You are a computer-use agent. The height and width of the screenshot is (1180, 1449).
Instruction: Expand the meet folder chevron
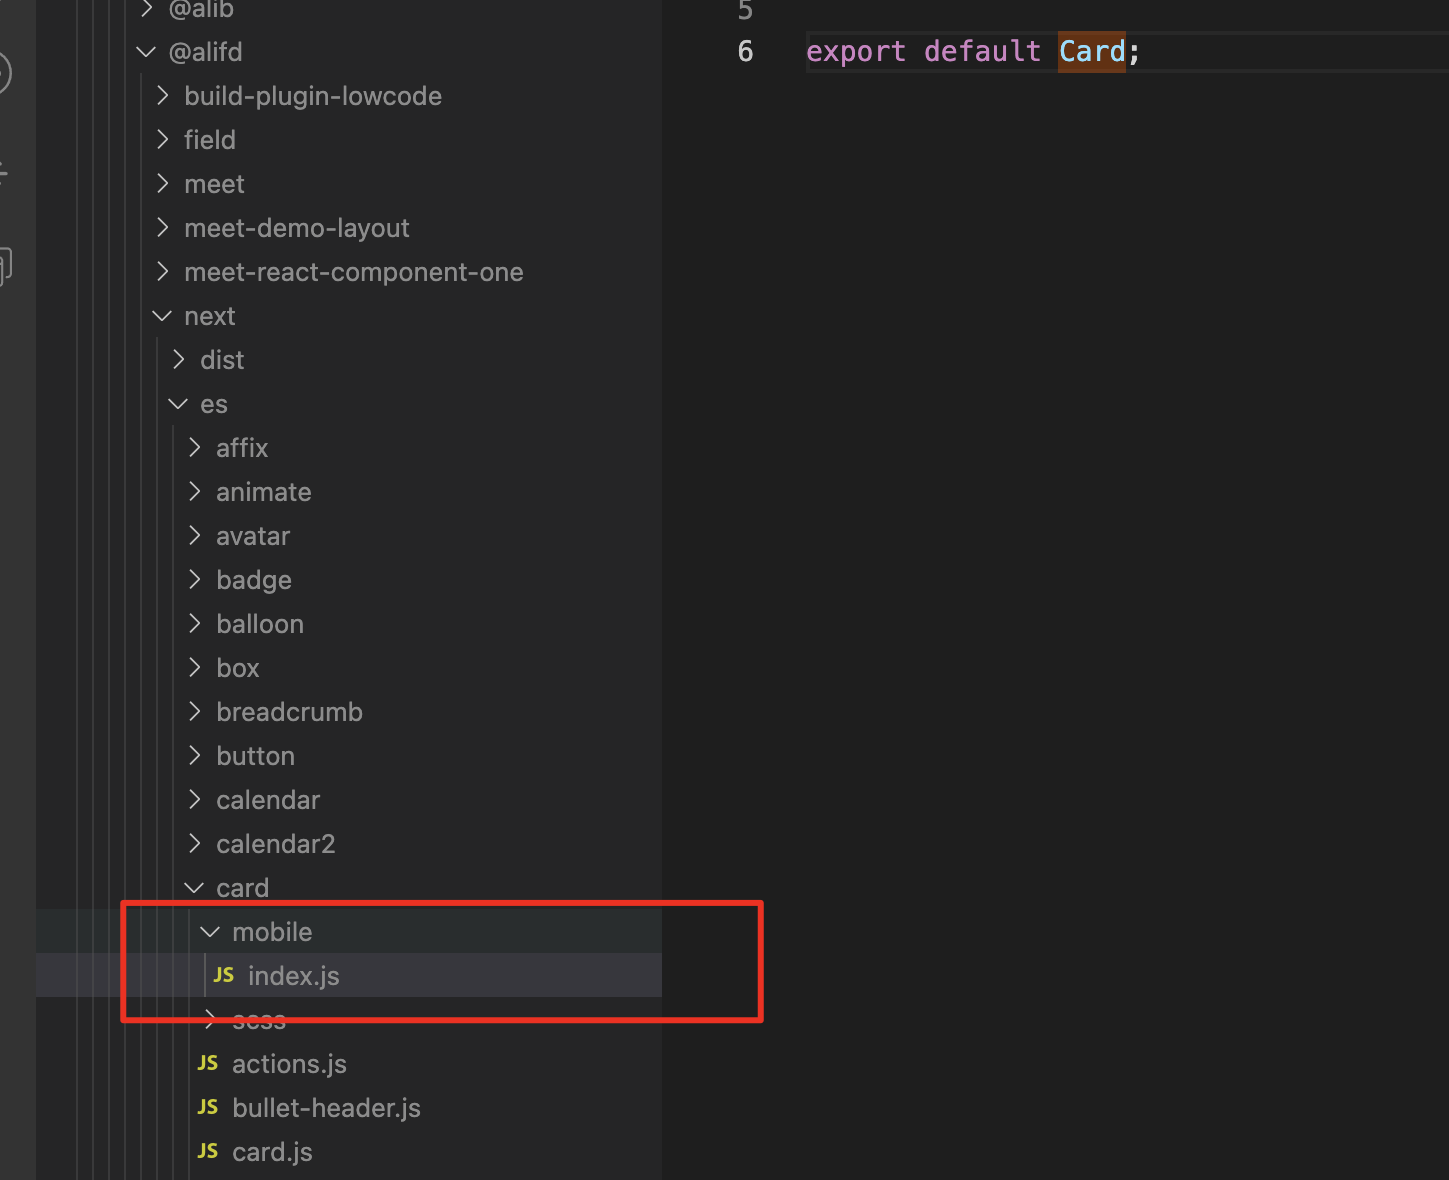coord(162,184)
